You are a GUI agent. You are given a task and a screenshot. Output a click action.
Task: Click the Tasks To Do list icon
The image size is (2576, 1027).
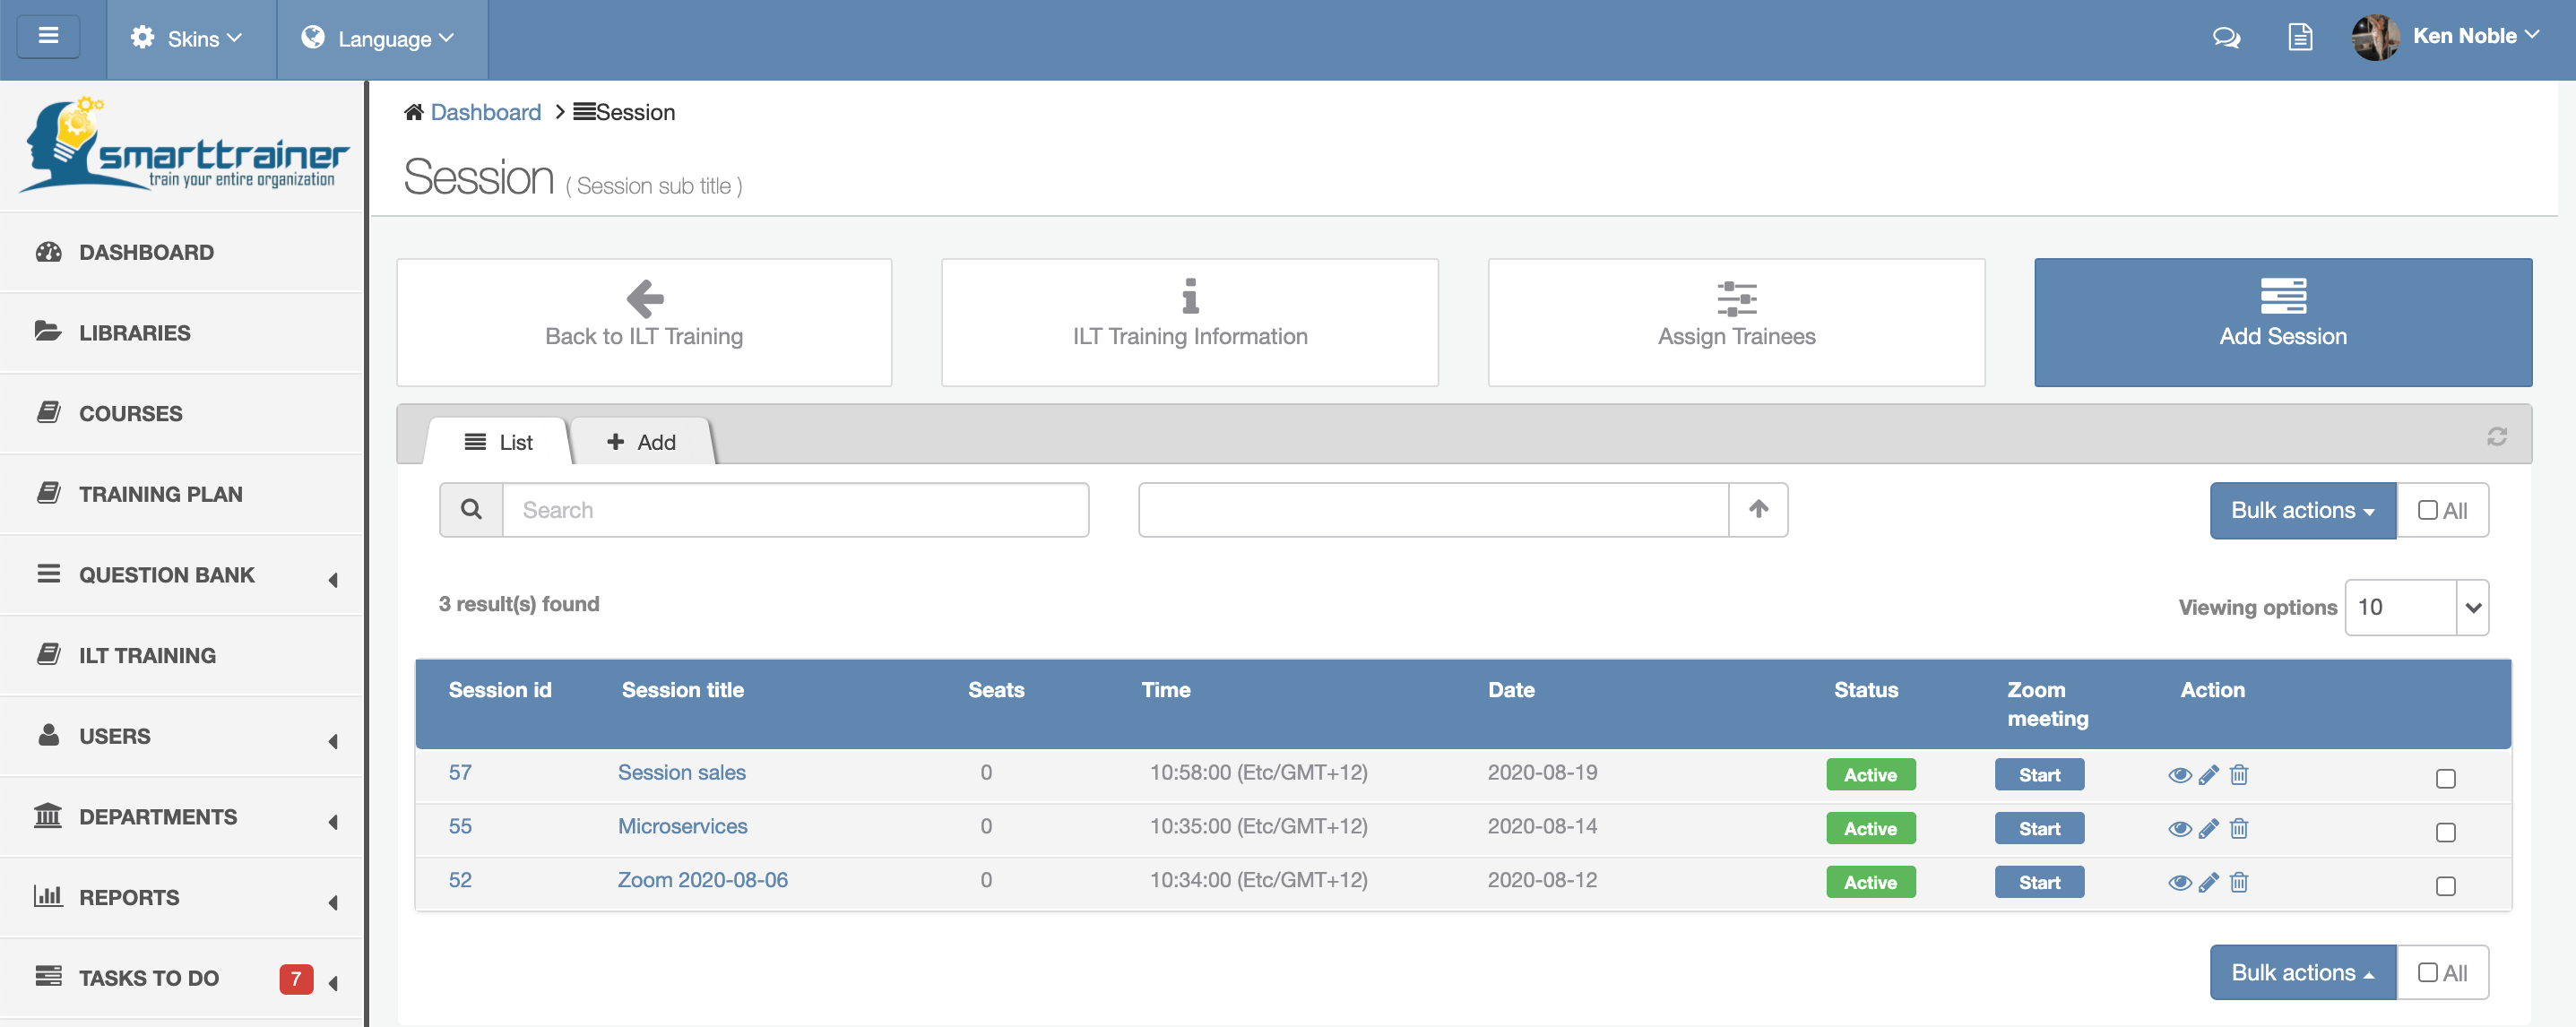(48, 976)
